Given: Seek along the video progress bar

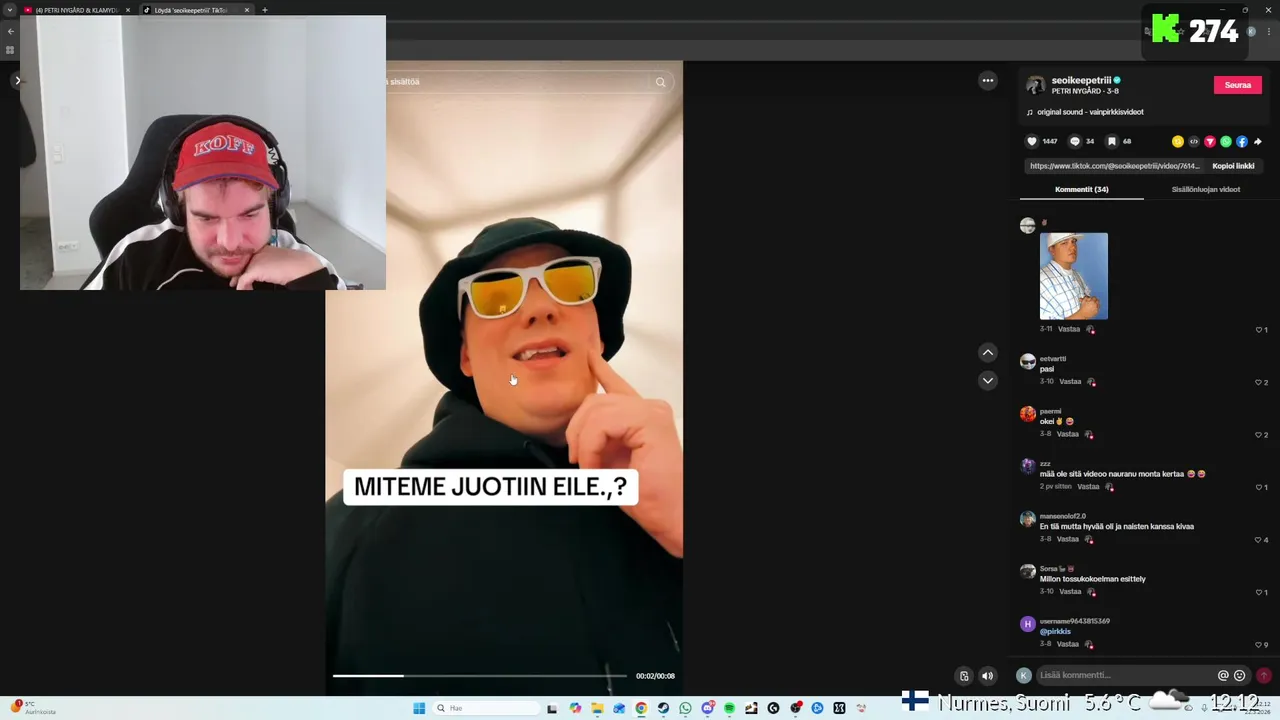Looking at the screenshot, I should point(480,676).
